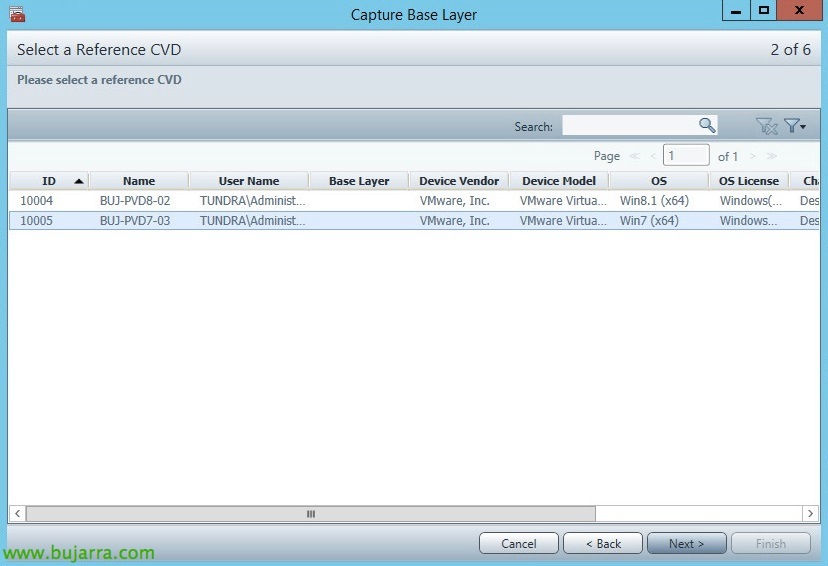
Task: Click the page number box
Action: pos(686,155)
